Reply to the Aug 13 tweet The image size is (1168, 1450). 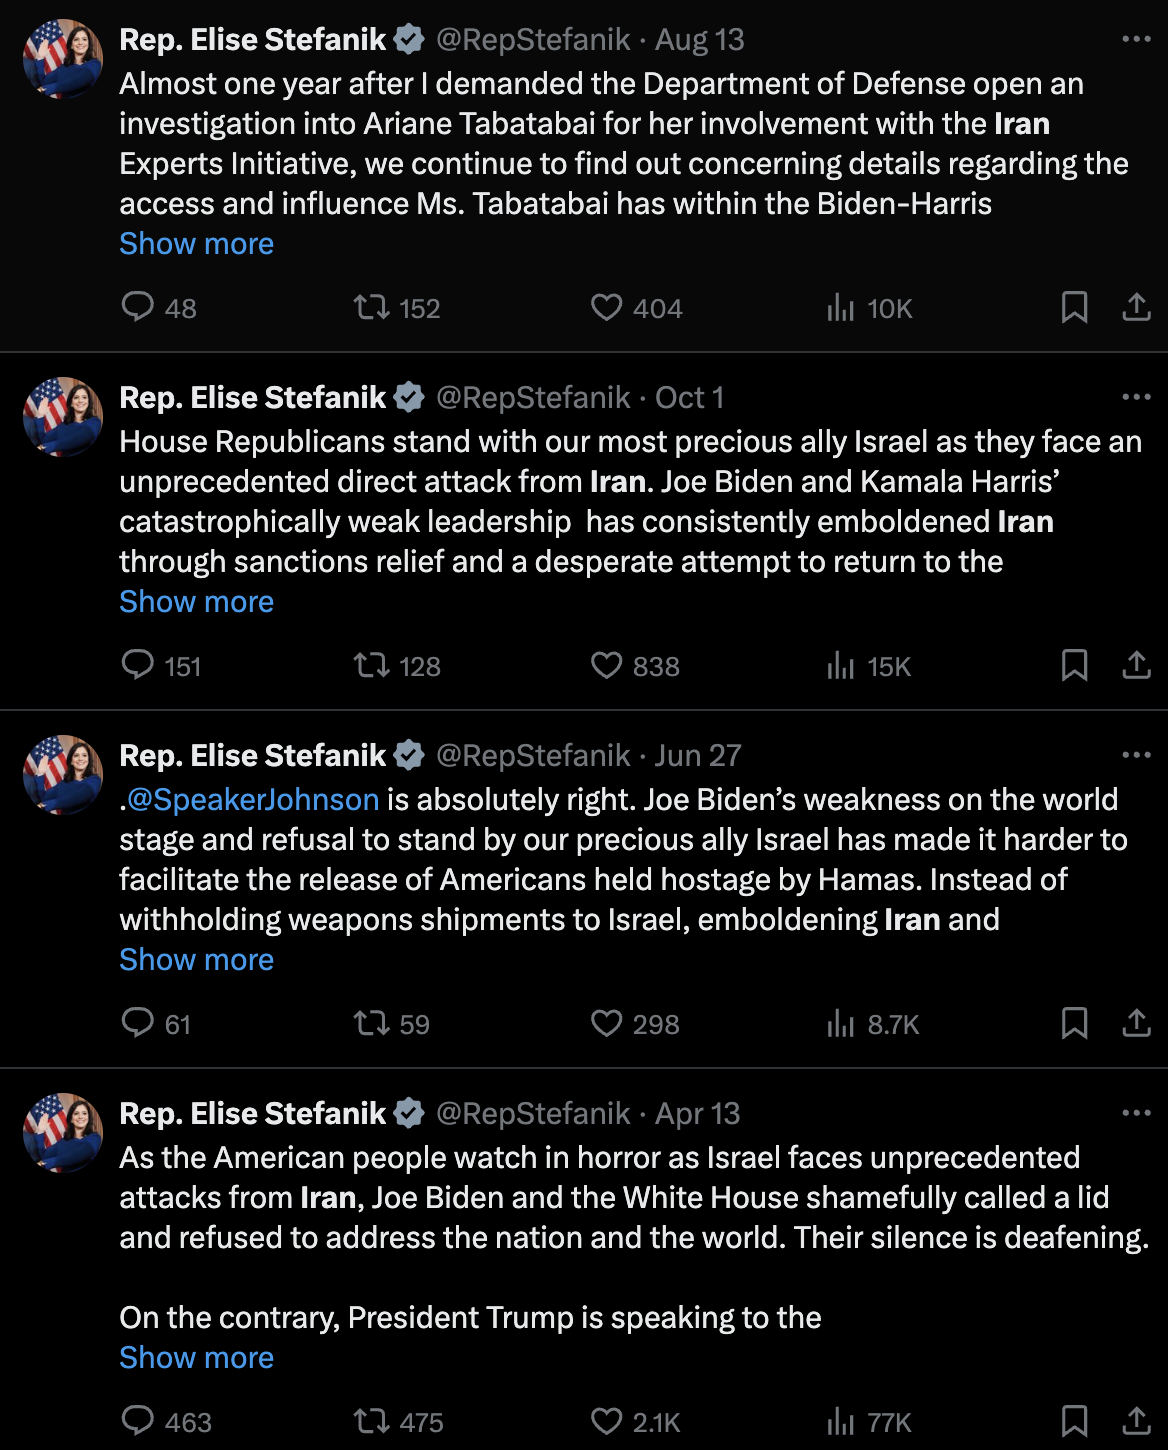[x=137, y=306]
